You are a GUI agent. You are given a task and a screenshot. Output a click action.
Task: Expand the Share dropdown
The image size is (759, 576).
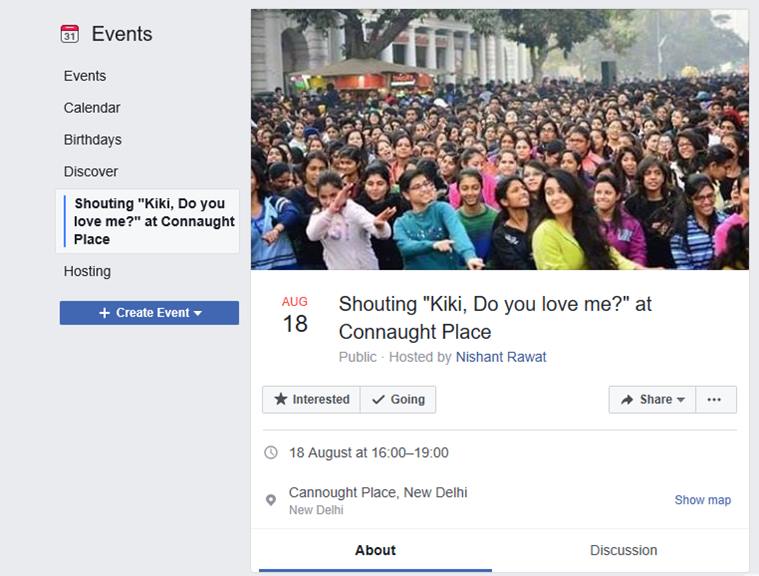coord(653,399)
